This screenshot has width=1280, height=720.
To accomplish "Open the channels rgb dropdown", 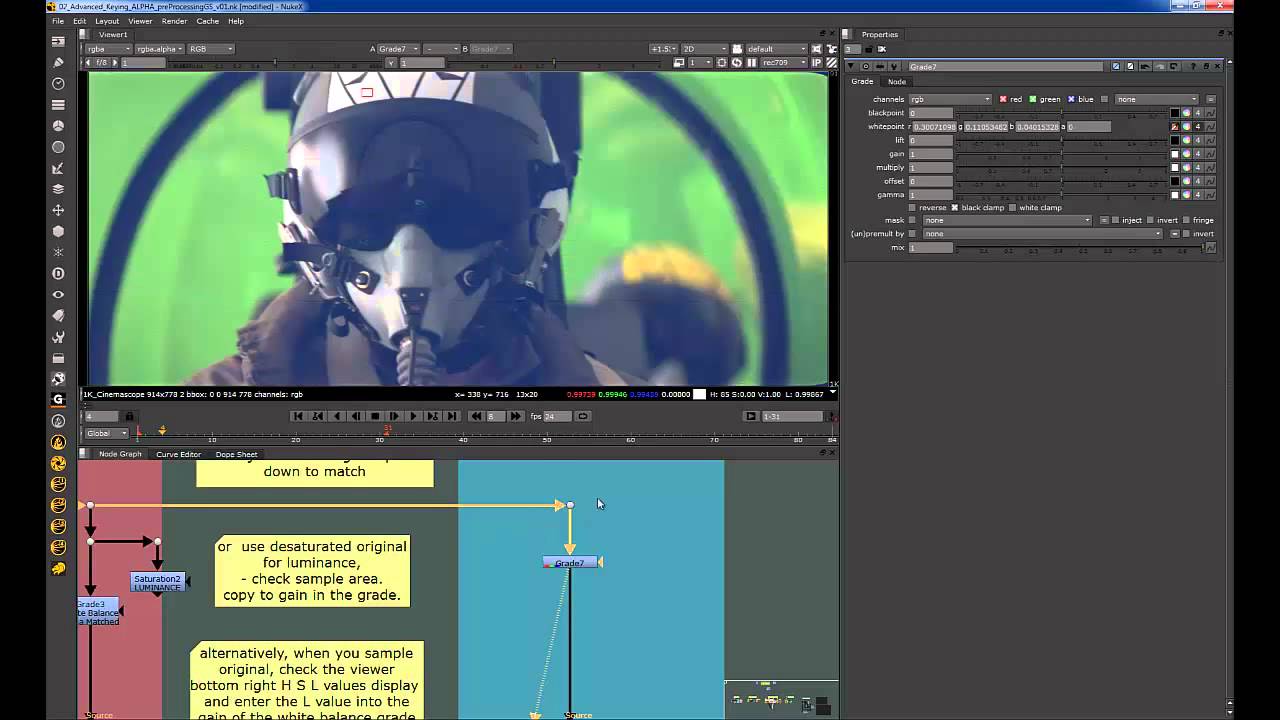I will (950, 99).
